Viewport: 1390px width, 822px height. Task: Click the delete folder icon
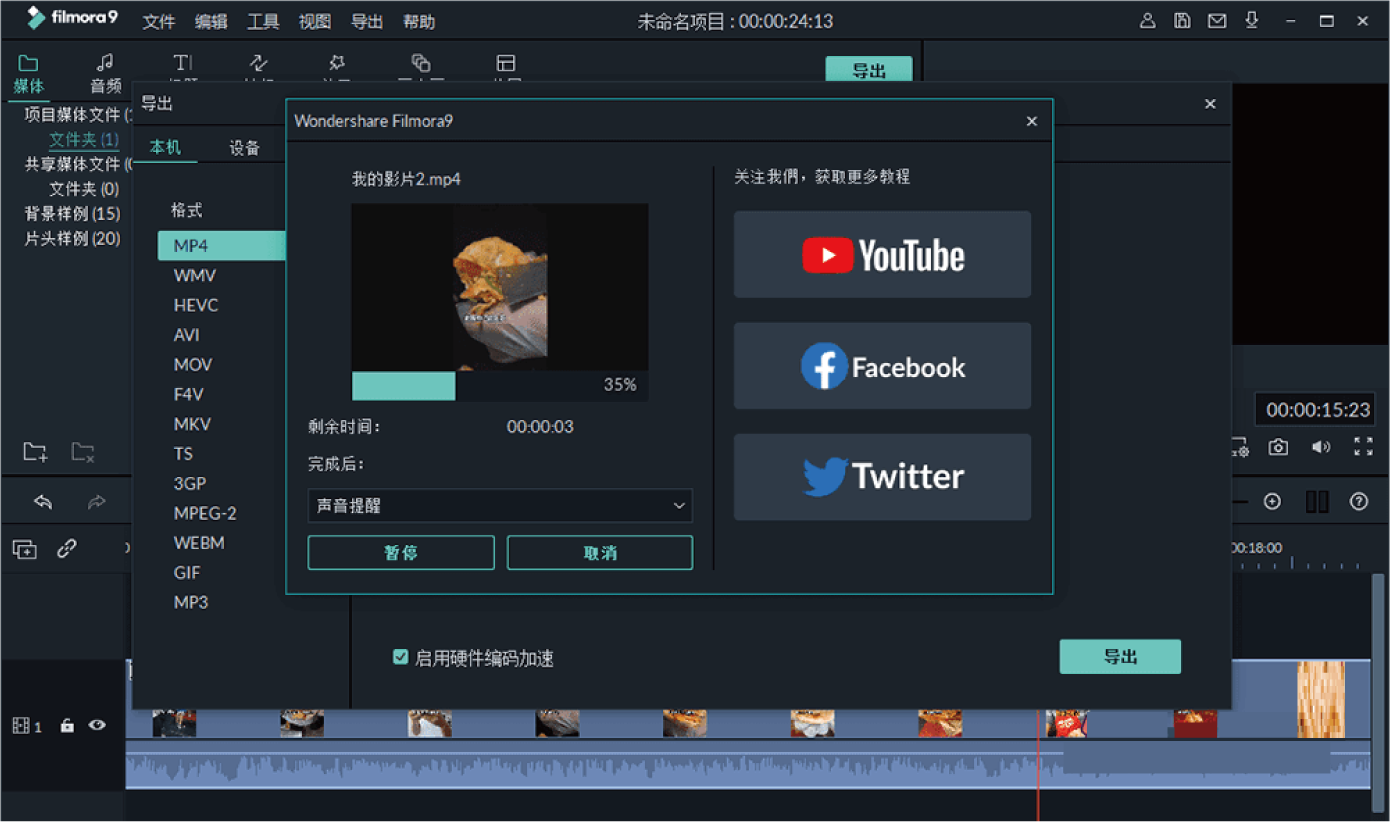point(83,452)
